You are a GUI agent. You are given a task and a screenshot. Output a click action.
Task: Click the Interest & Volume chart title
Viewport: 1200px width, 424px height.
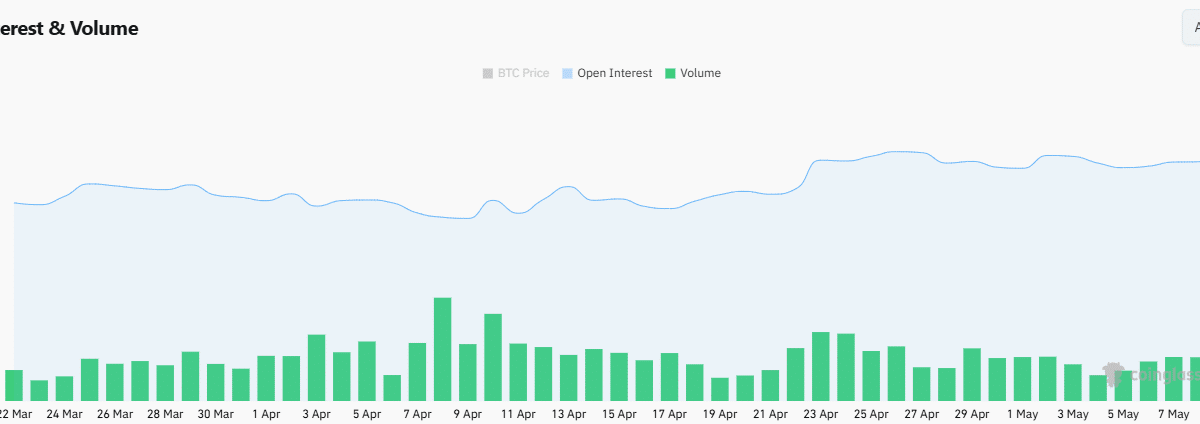68,29
